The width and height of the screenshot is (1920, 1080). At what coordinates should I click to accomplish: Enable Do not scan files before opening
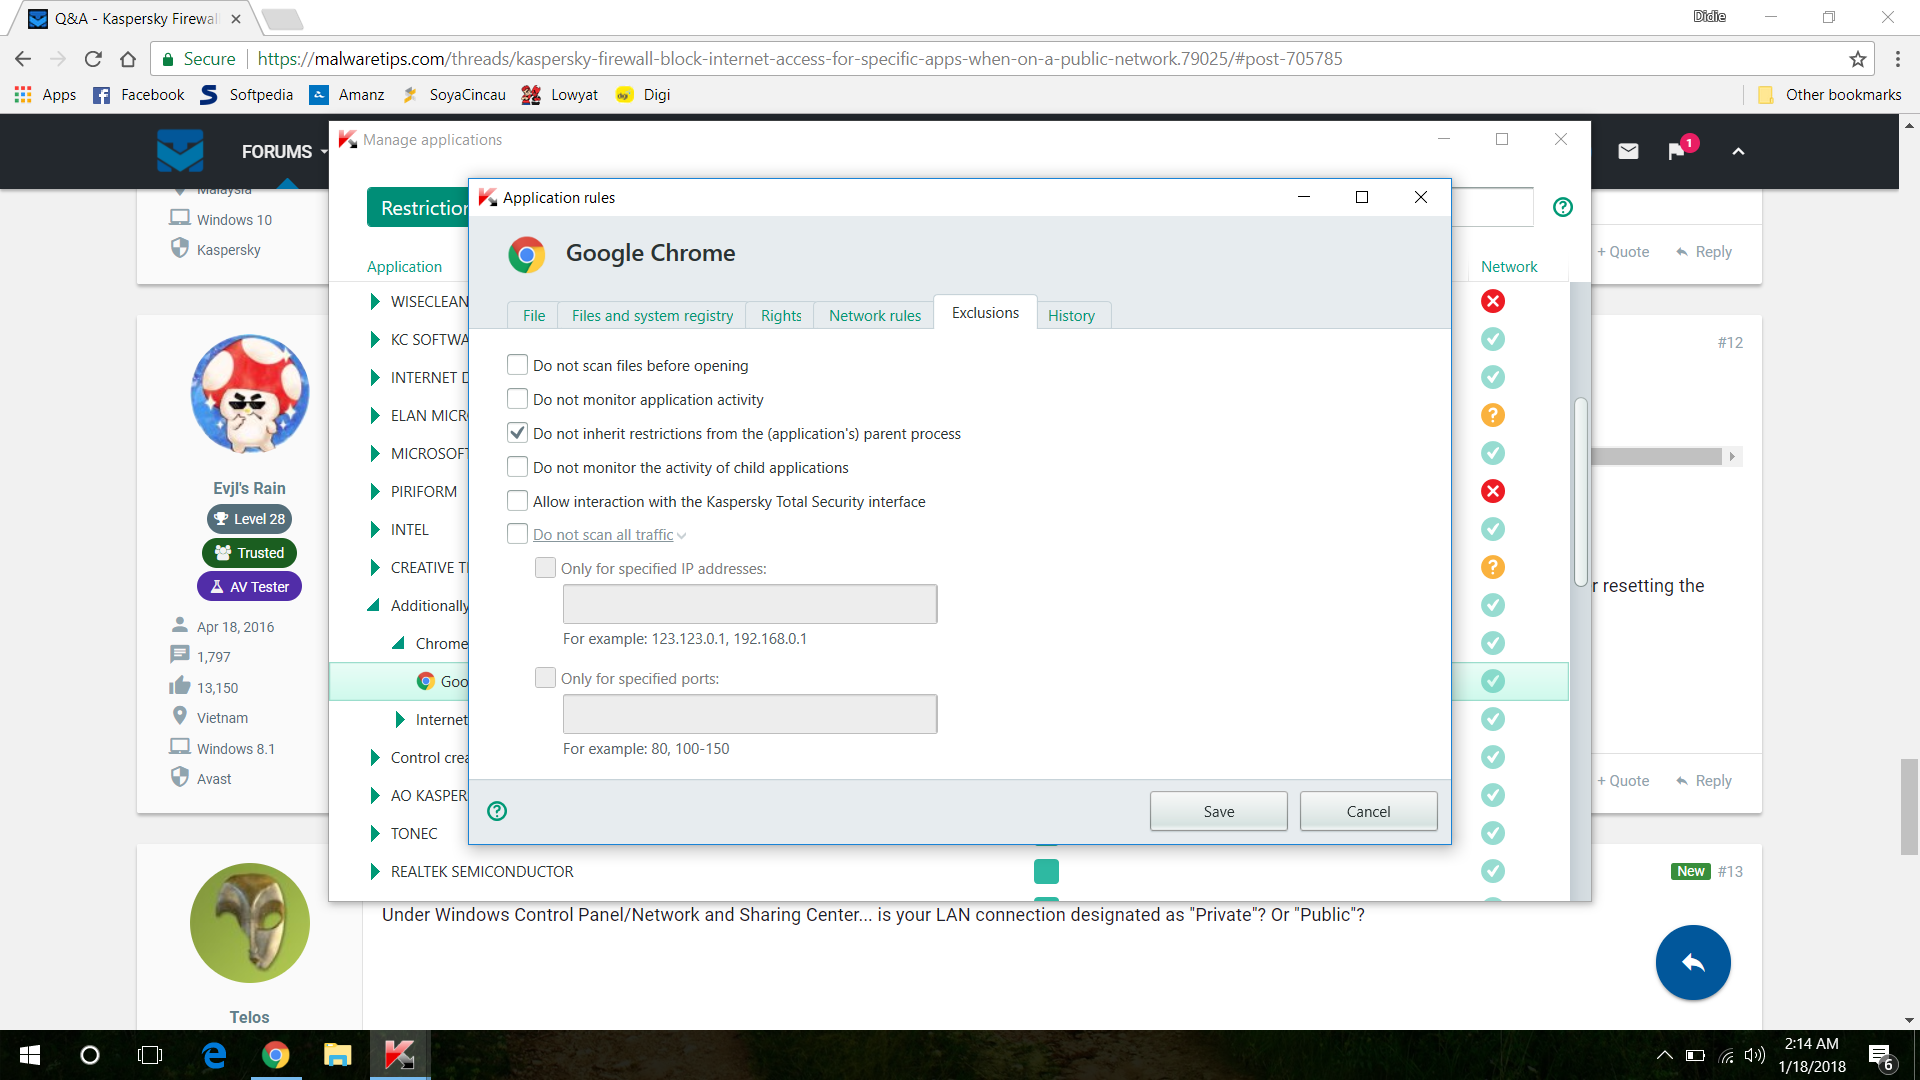pyautogui.click(x=517, y=365)
